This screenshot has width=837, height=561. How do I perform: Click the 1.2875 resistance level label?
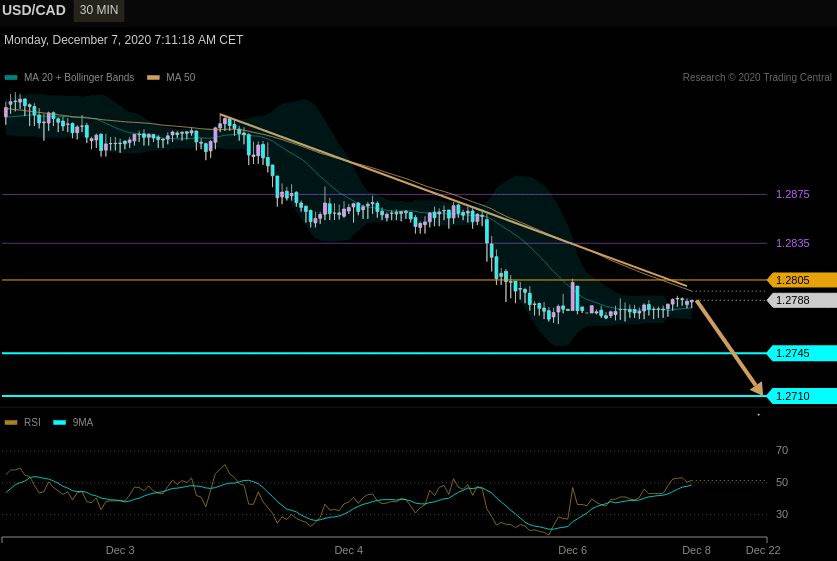pos(793,194)
